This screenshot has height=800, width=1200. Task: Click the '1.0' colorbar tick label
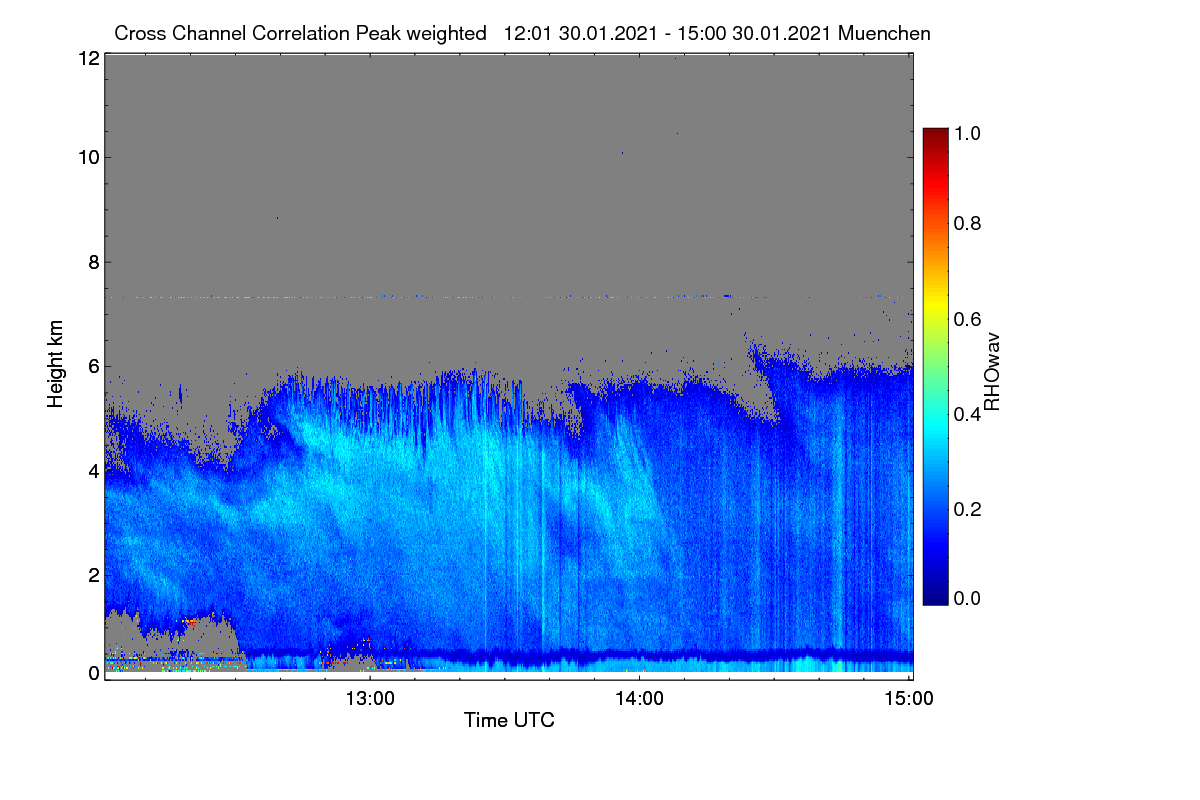966,132
